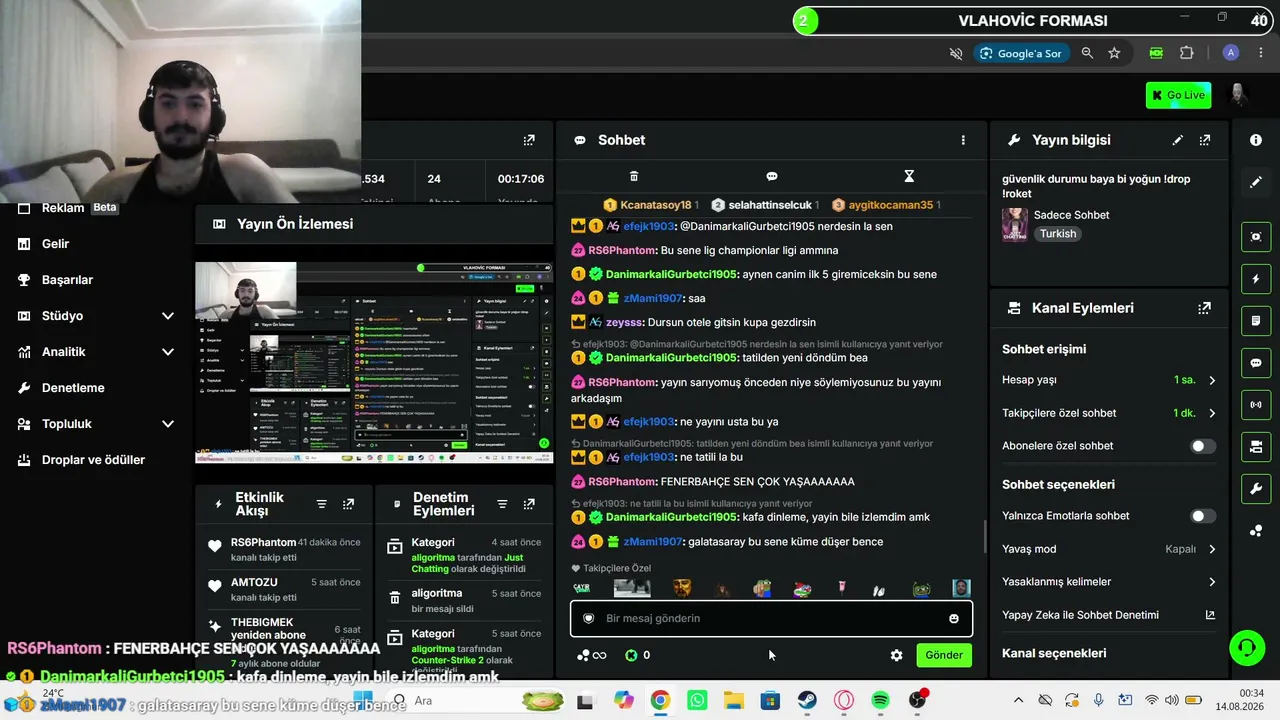Open the green headset support button
This screenshot has width=1280, height=720.
[x=1246, y=647]
